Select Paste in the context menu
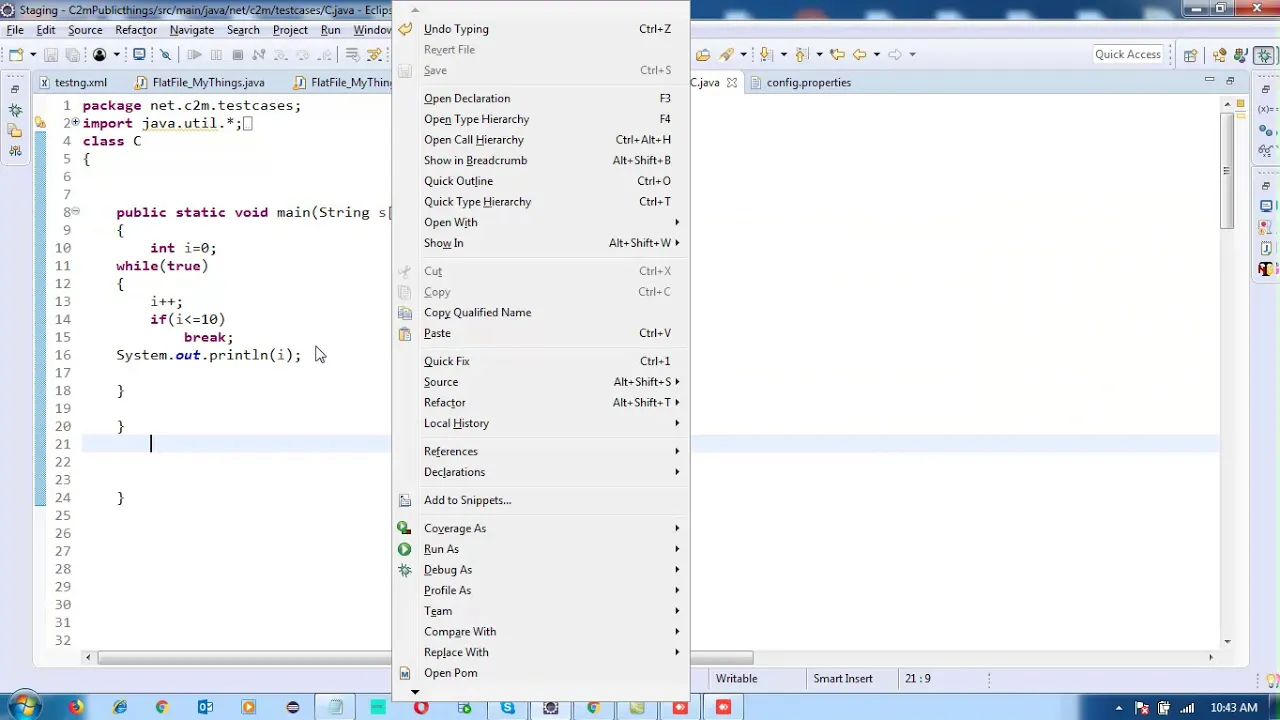The height and width of the screenshot is (720, 1280). click(x=541, y=333)
